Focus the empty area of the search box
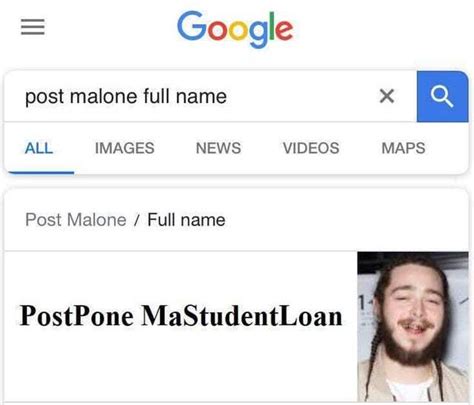The width and height of the screenshot is (474, 405). (x=300, y=96)
